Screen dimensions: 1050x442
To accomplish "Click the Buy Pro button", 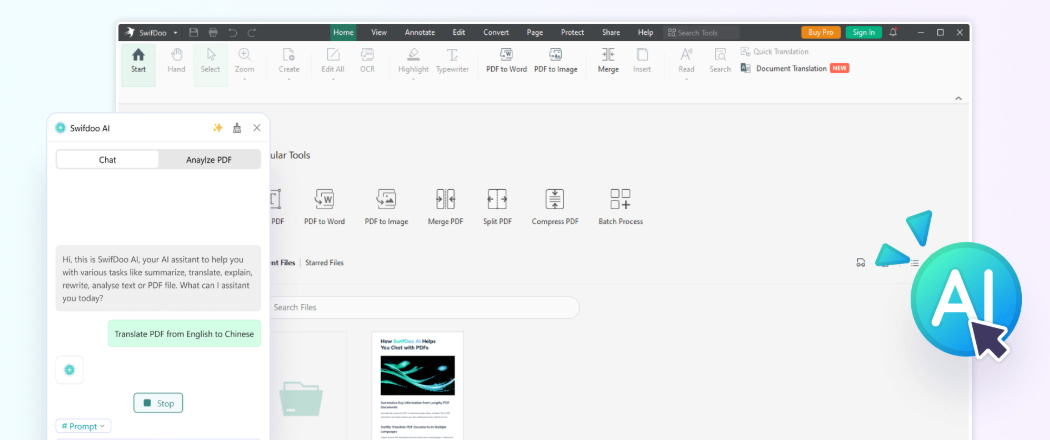I will (x=821, y=32).
